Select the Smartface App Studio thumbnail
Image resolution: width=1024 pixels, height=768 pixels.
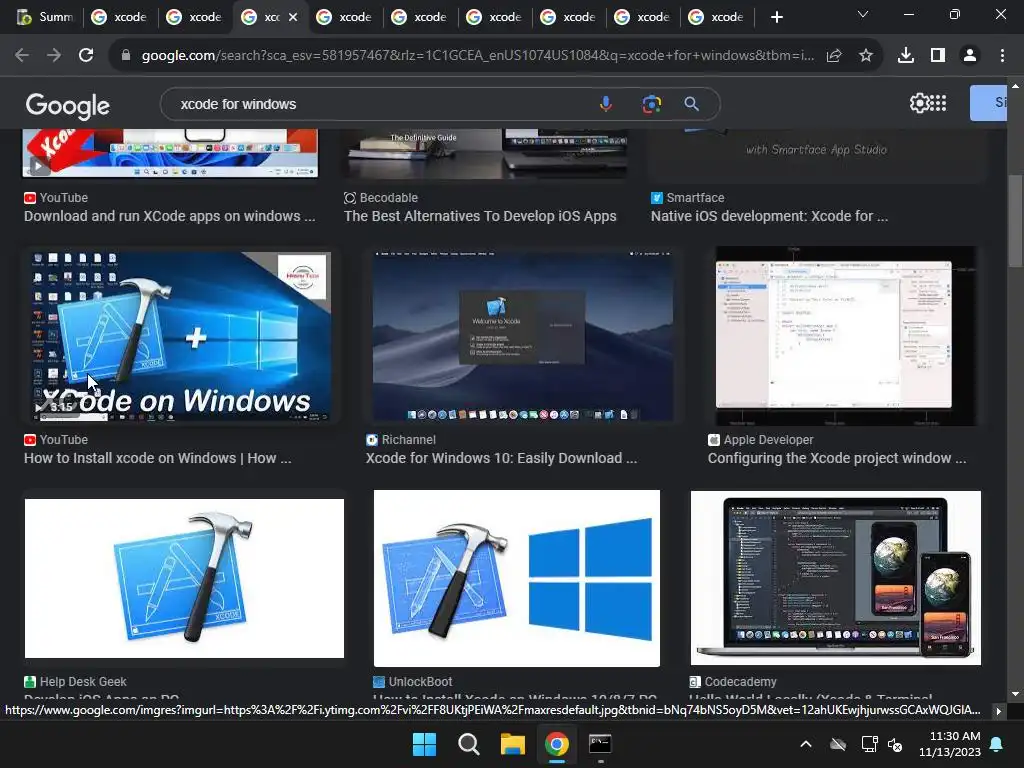816,154
